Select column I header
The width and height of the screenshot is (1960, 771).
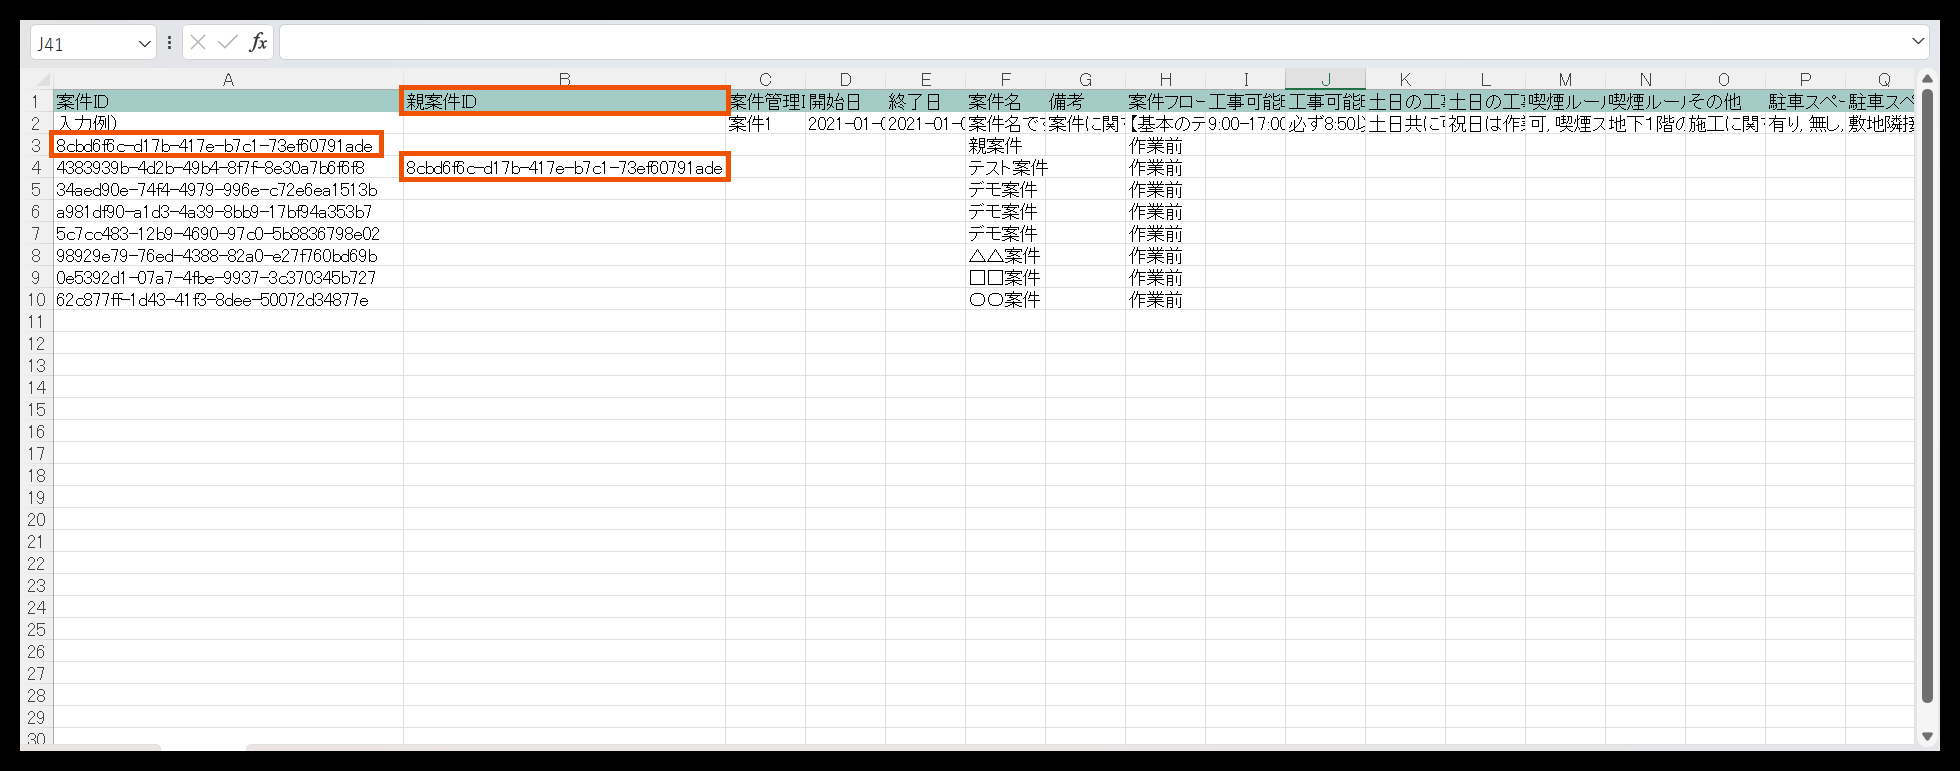point(1245,80)
